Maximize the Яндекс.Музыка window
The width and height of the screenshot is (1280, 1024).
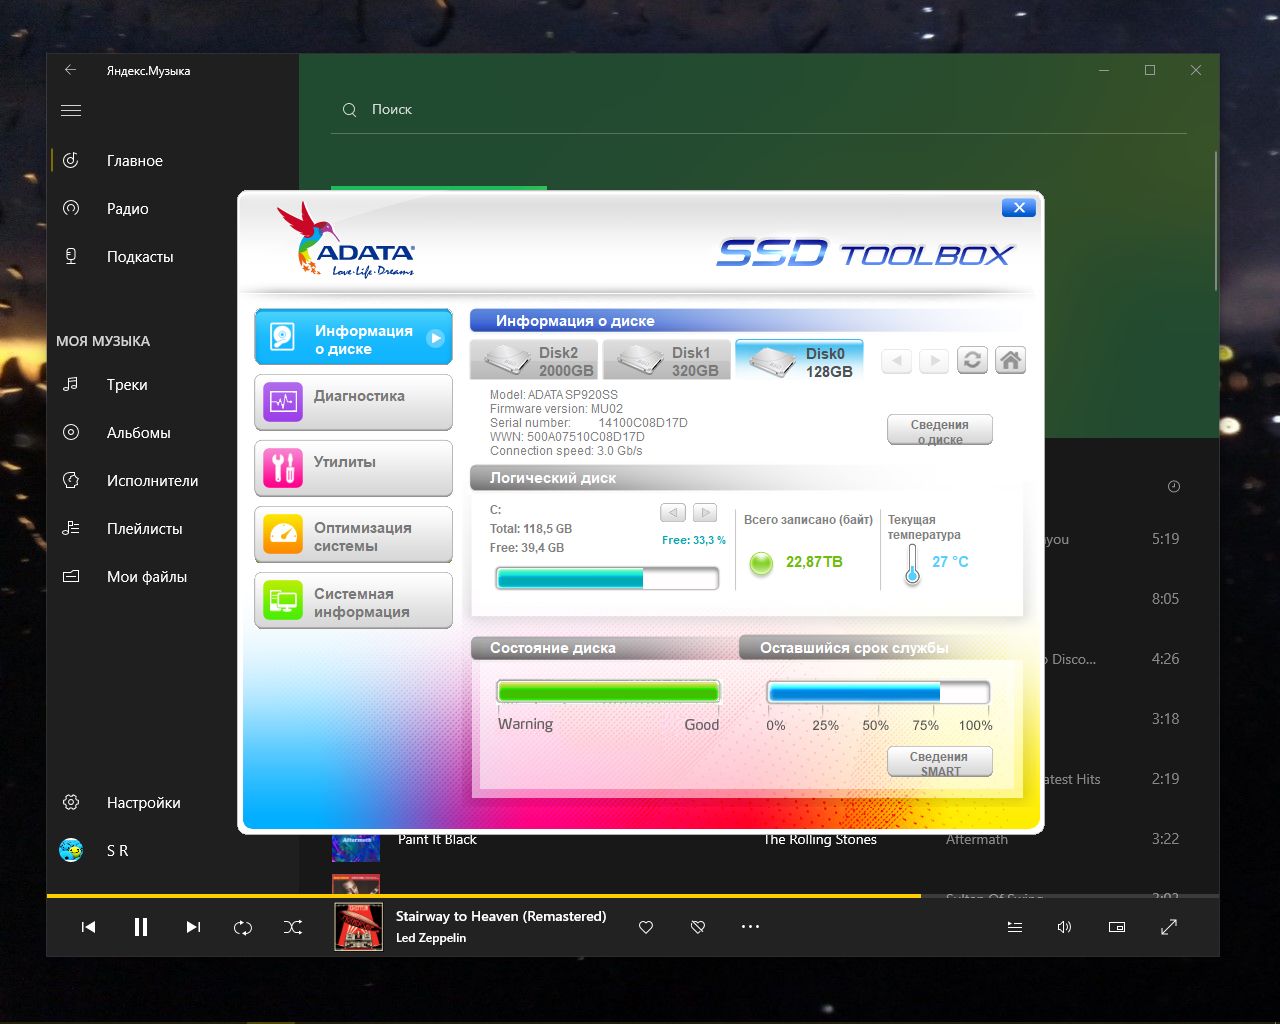tap(1150, 70)
